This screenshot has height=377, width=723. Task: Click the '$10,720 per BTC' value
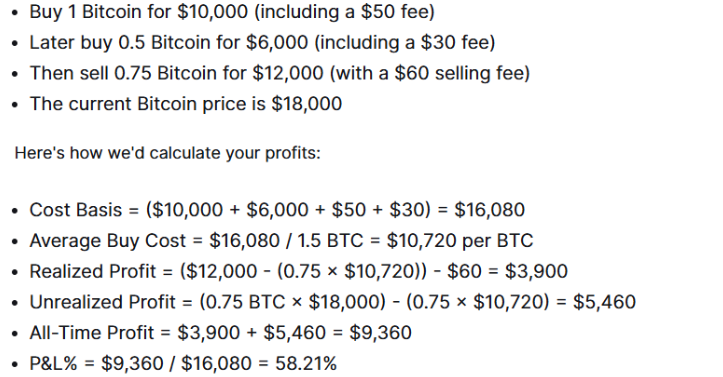click(460, 241)
